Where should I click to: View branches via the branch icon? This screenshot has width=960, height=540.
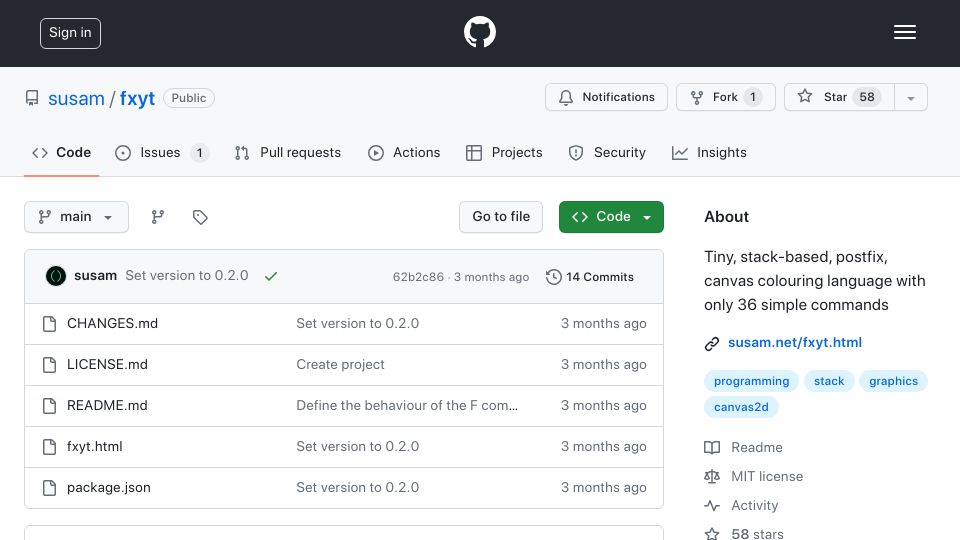(158, 217)
